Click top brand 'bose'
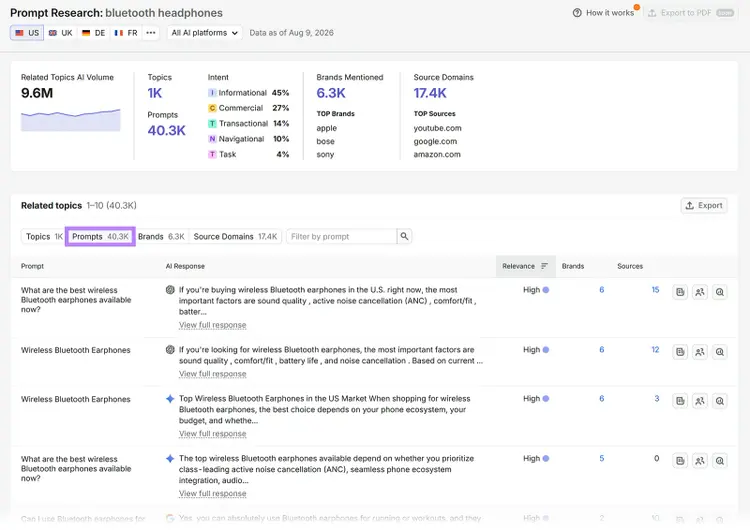The height and width of the screenshot is (530, 750). coord(325,142)
